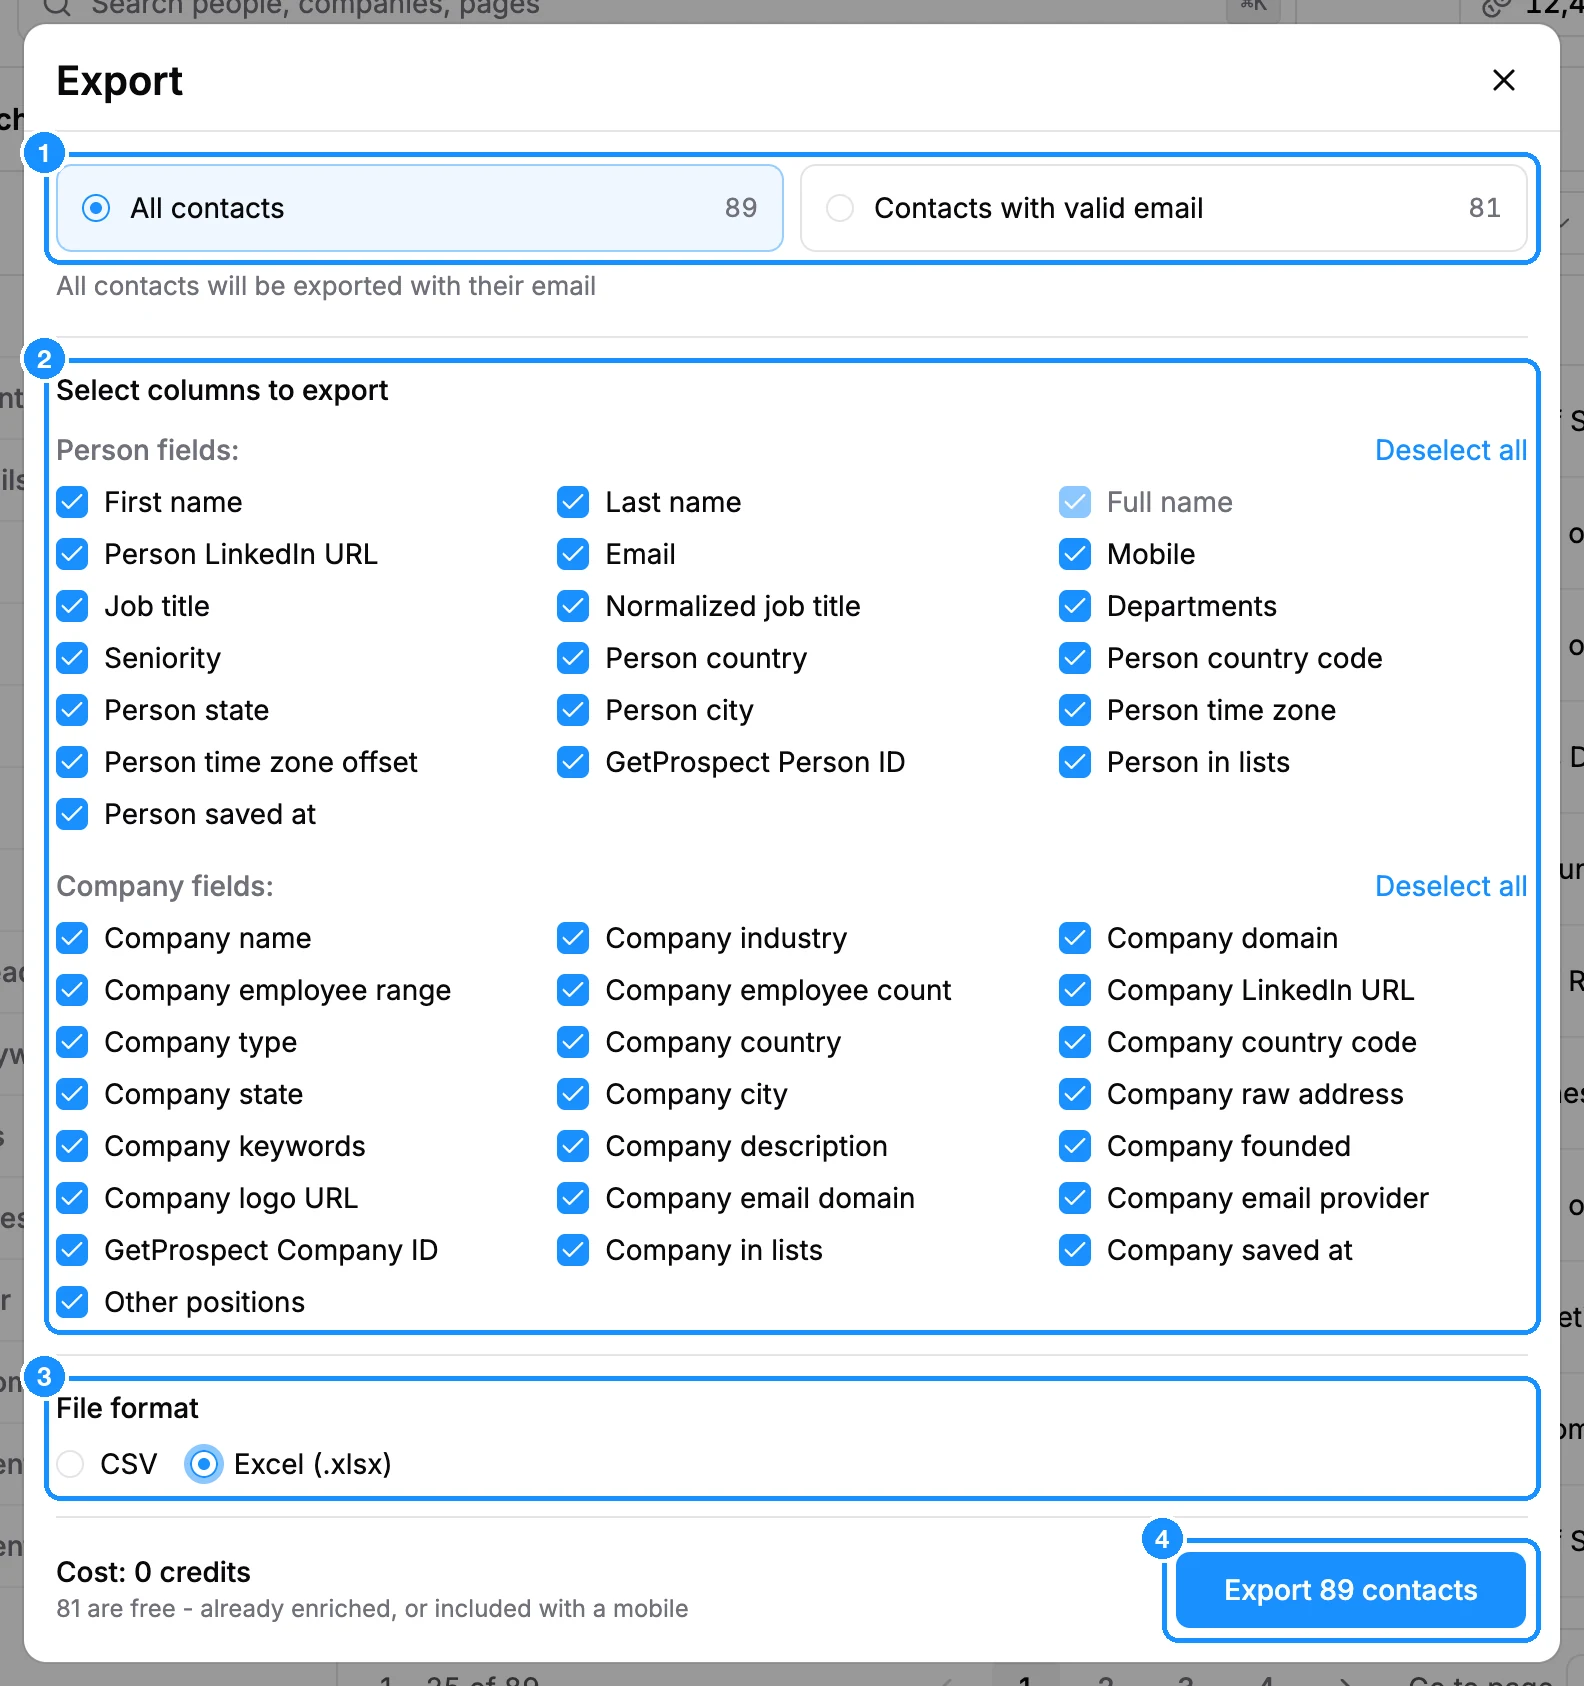Uncheck Person country code checkbox
Viewport: 1584px width, 1686px height.
tap(1075, 658)
